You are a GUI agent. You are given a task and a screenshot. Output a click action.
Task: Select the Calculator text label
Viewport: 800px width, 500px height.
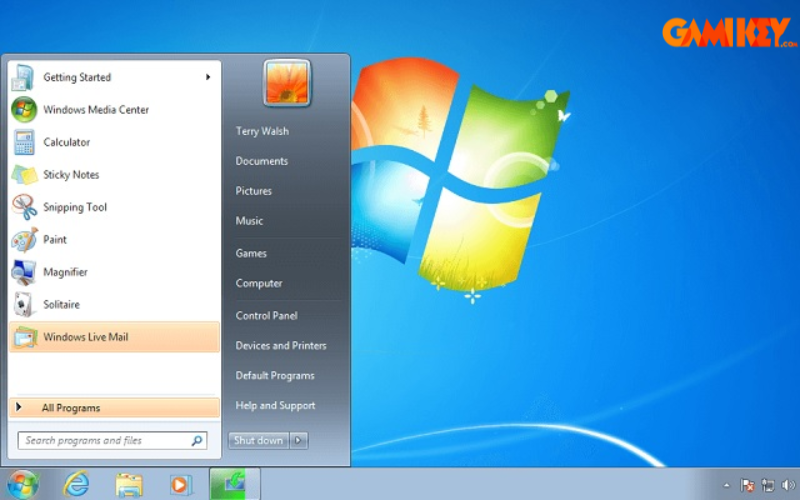66,142
